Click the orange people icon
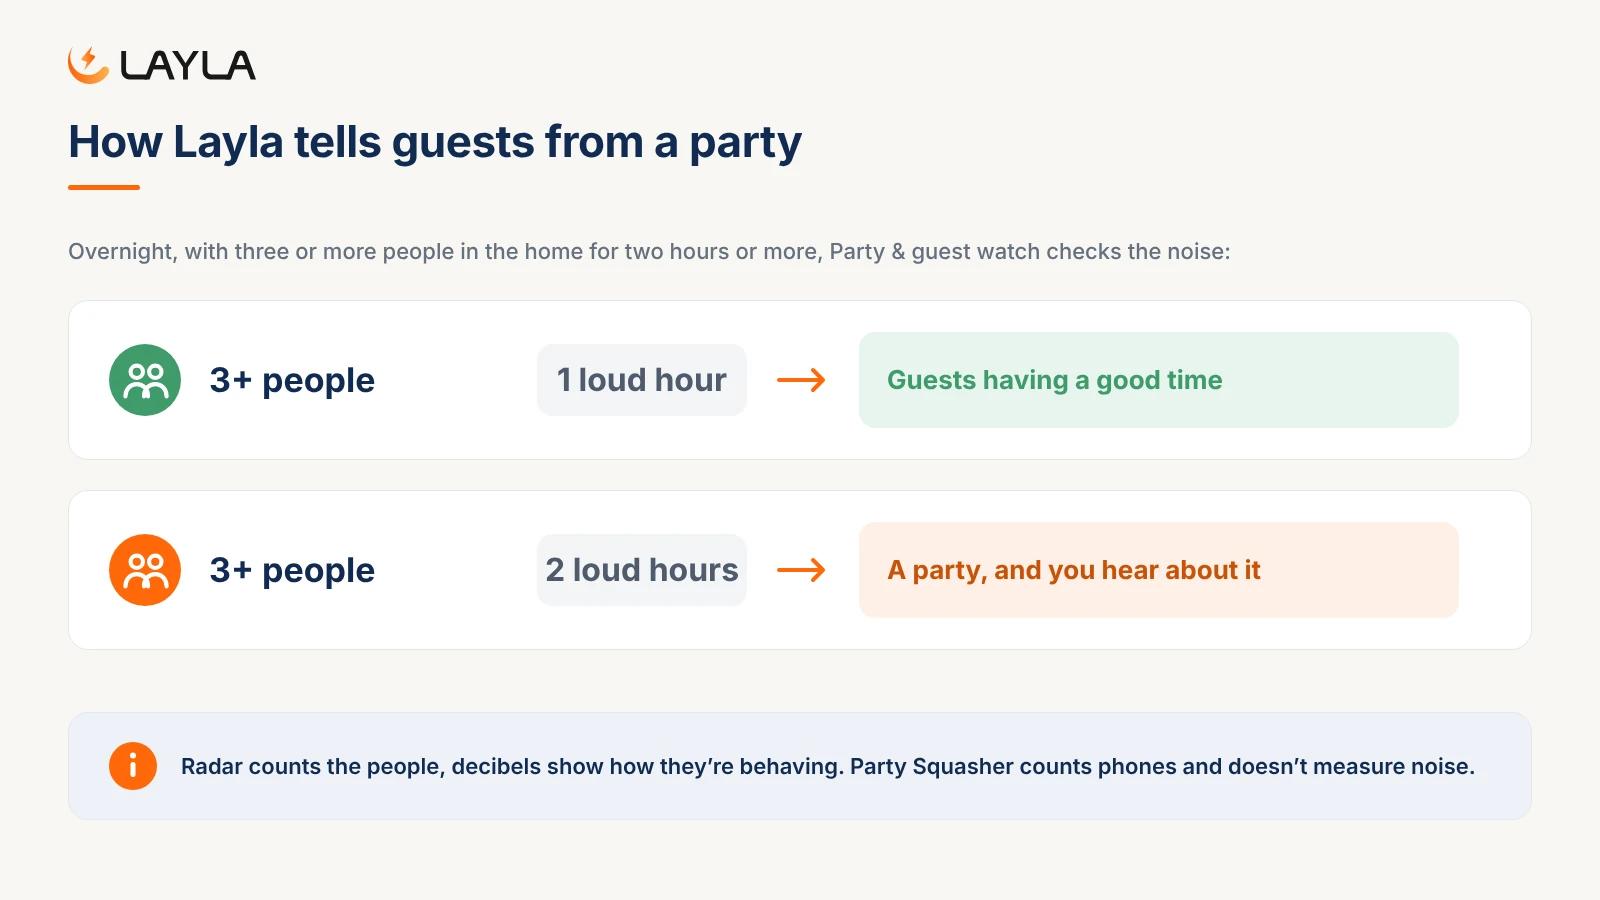 click(x=145, y=570)
